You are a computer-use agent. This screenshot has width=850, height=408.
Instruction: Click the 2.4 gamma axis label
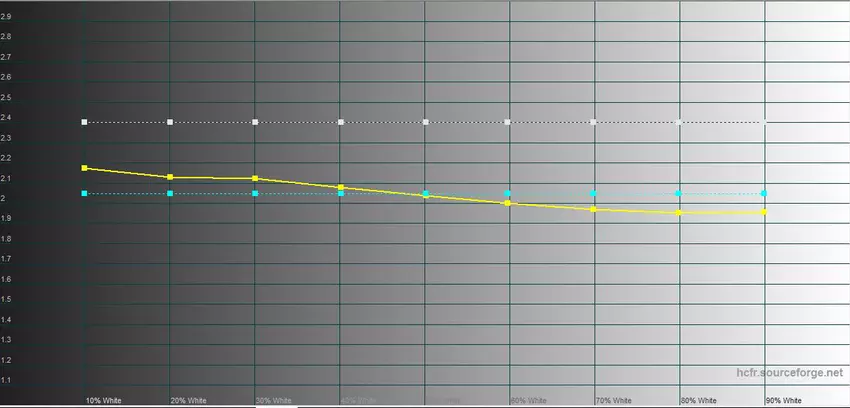(7, 118)
